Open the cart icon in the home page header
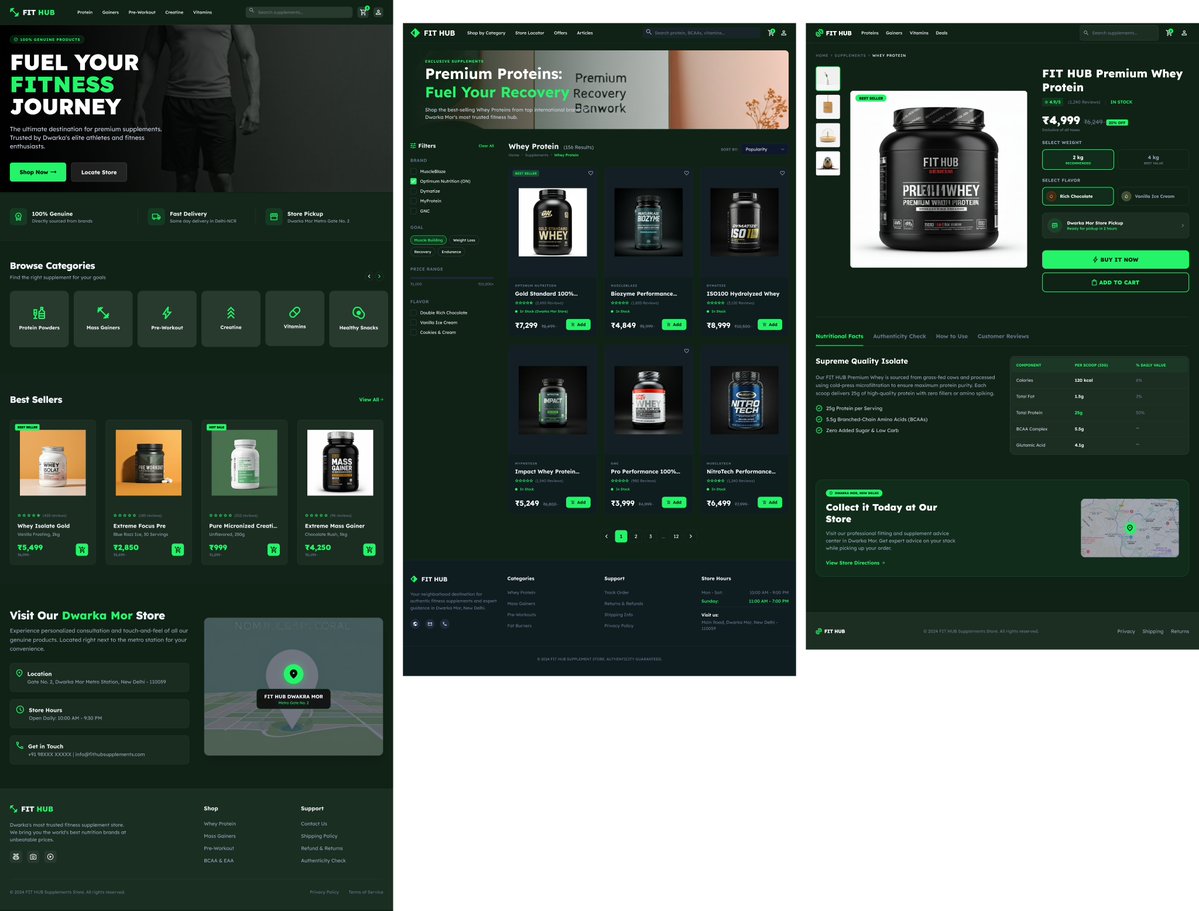The height and width of the screenshot is (911, 1199). click(363, 11)
